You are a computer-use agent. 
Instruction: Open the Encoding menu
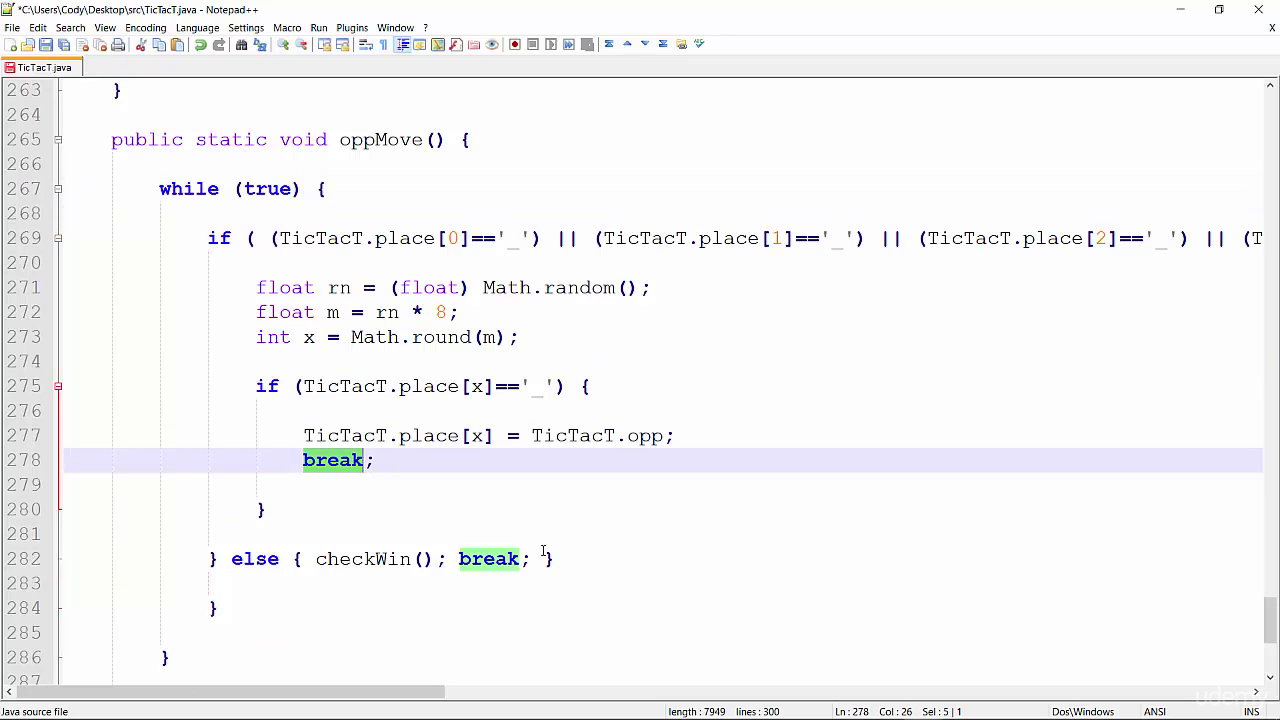click(x=146, y=28)
